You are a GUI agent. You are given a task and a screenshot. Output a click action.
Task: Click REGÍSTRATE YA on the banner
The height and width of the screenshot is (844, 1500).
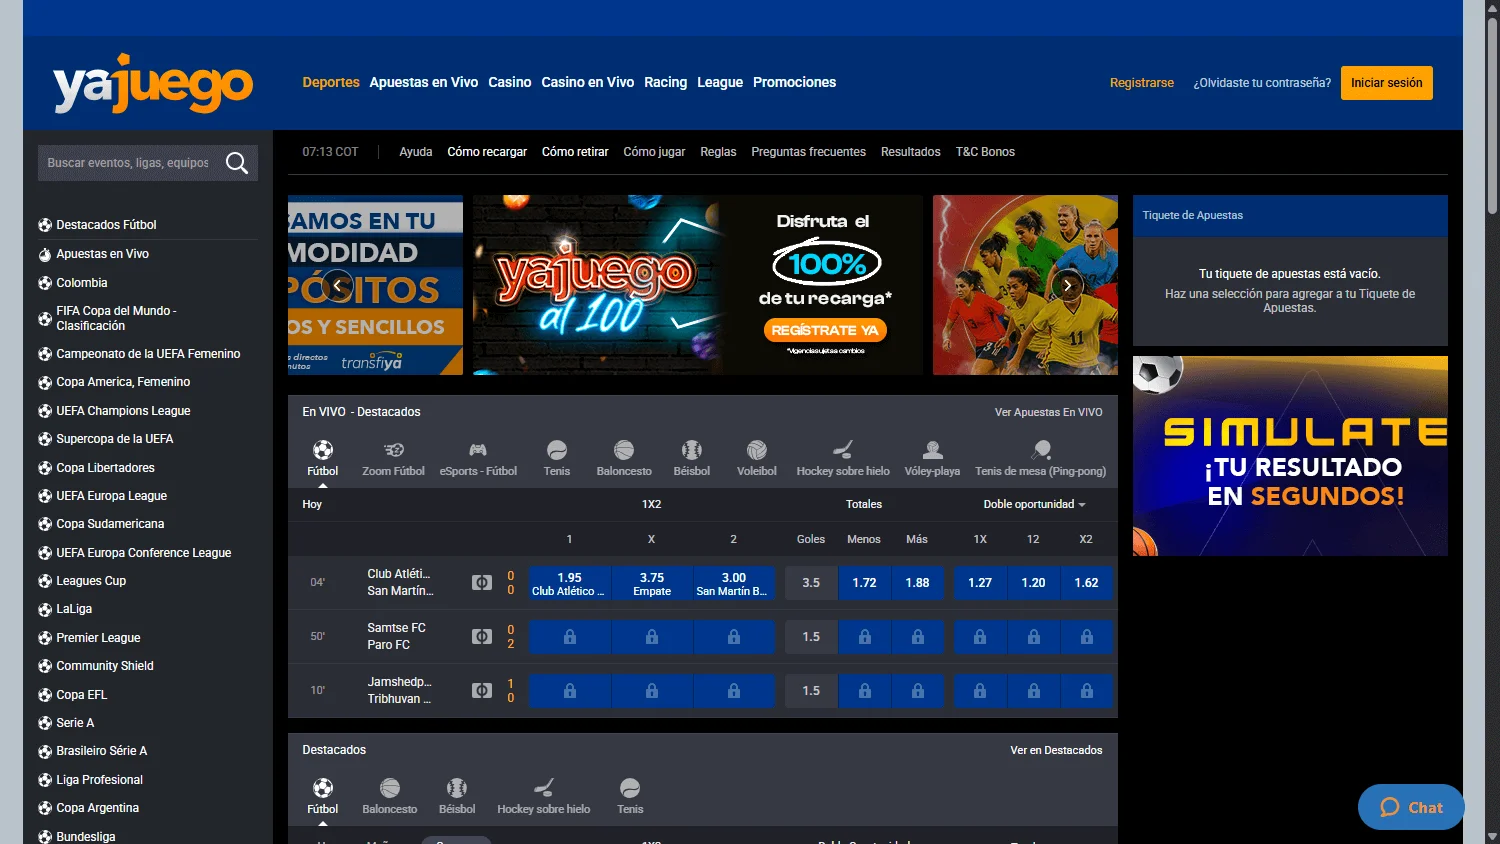[825, 330]
